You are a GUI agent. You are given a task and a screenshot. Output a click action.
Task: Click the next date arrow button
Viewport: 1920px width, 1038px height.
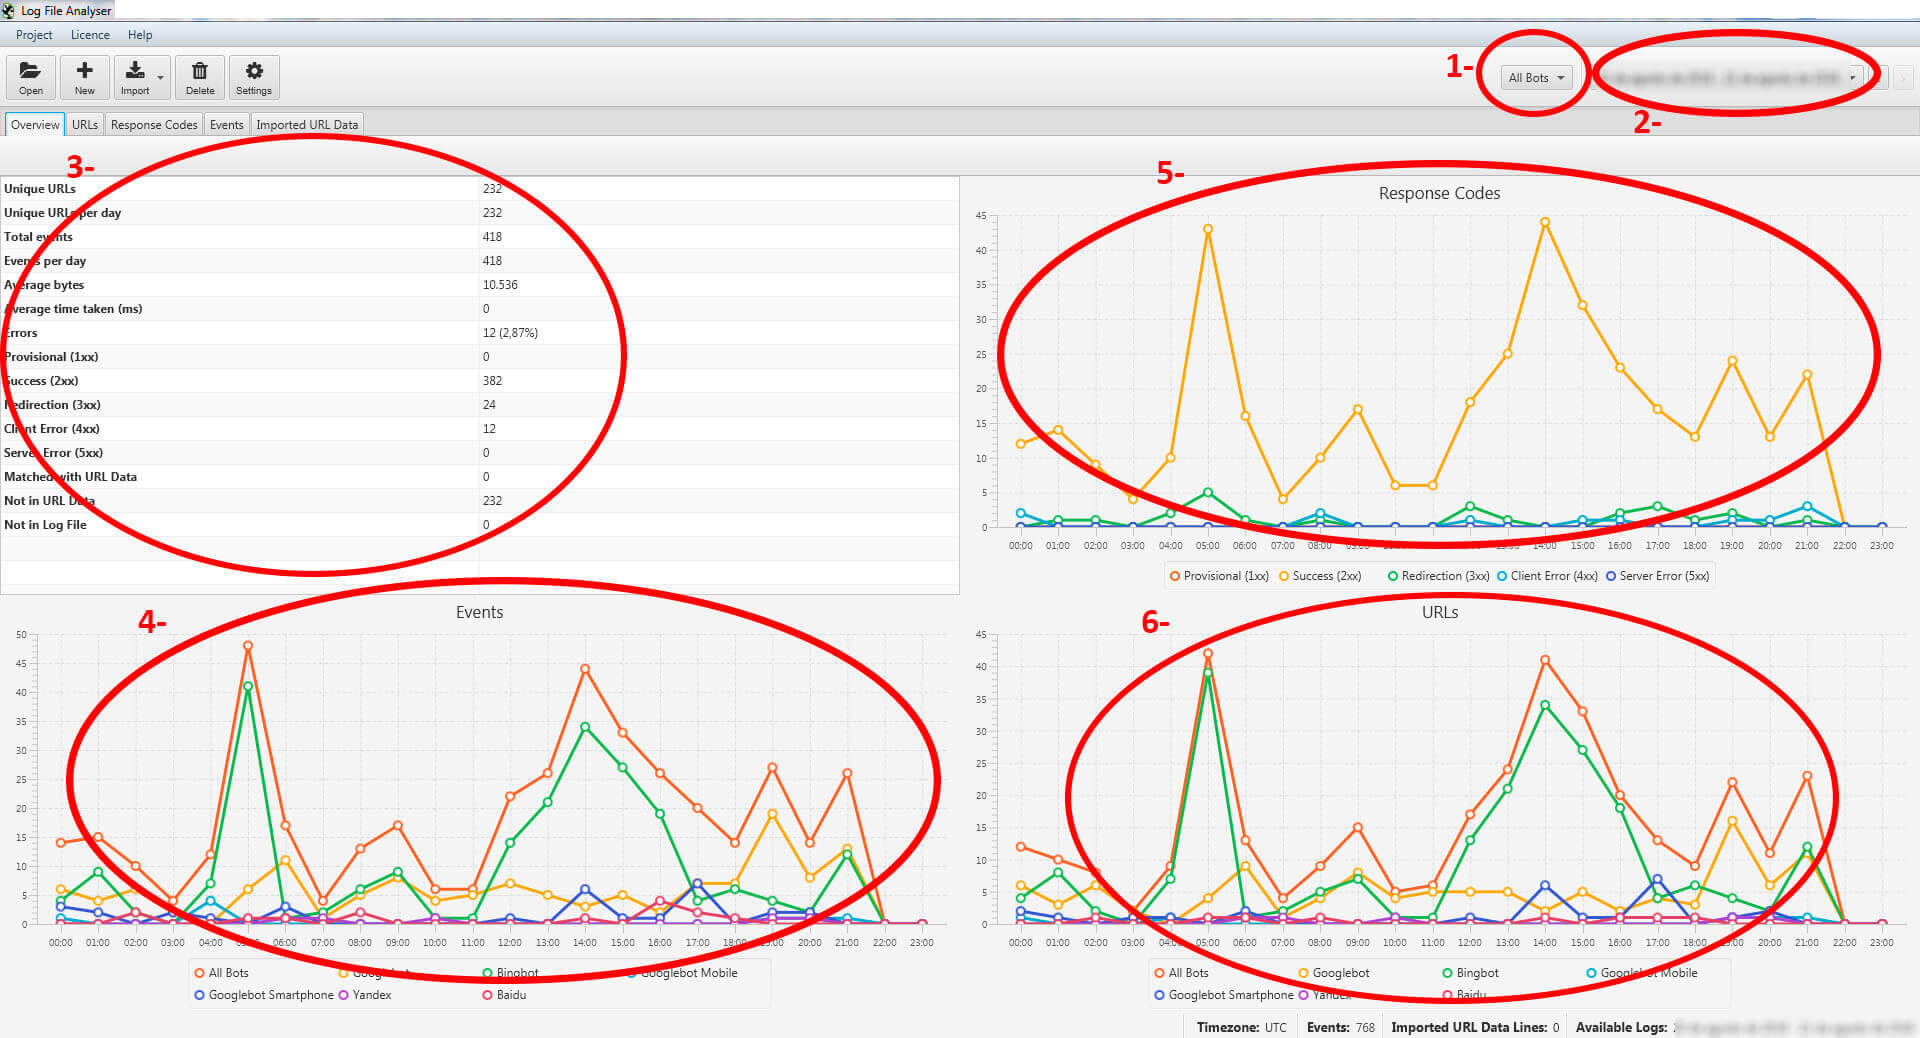click(1903, 78)
